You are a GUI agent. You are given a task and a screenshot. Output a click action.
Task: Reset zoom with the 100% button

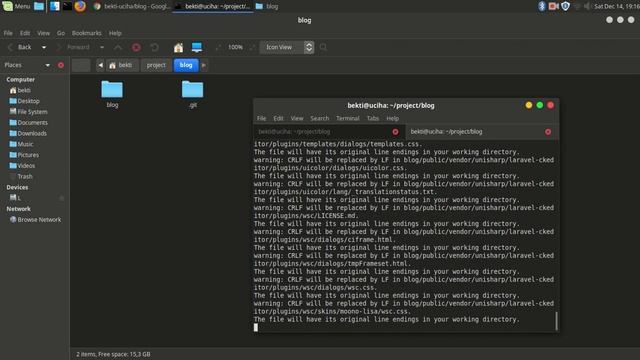coord(236,47)
